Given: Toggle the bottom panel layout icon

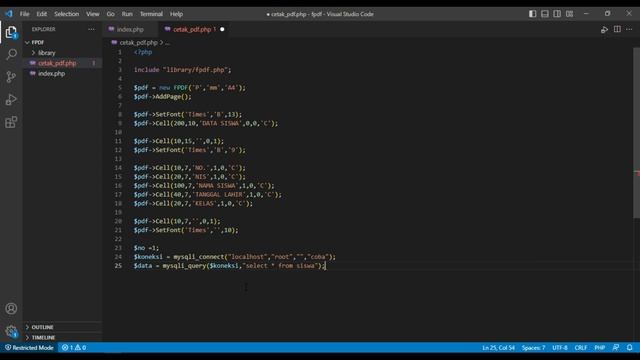Looking at the screenshot, I should click(544, 14).
